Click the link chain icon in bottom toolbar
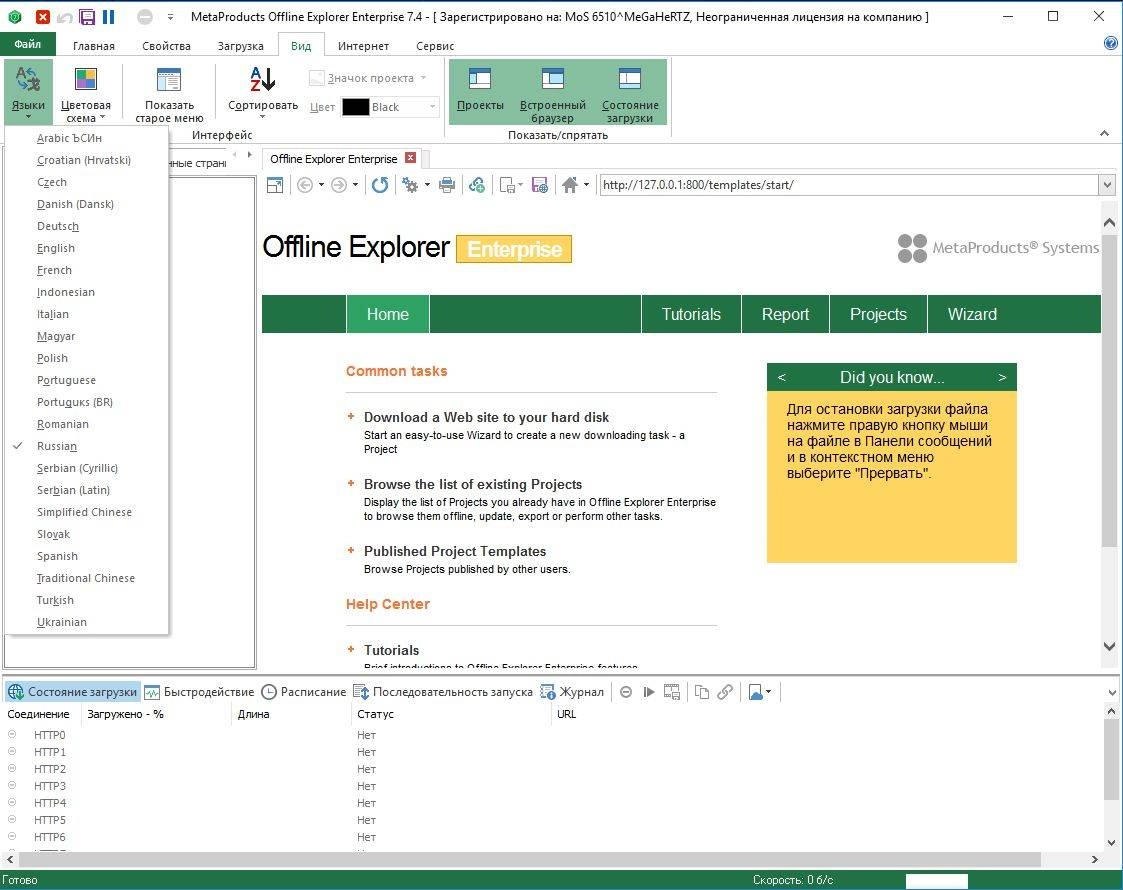 [x=725, y=692]
